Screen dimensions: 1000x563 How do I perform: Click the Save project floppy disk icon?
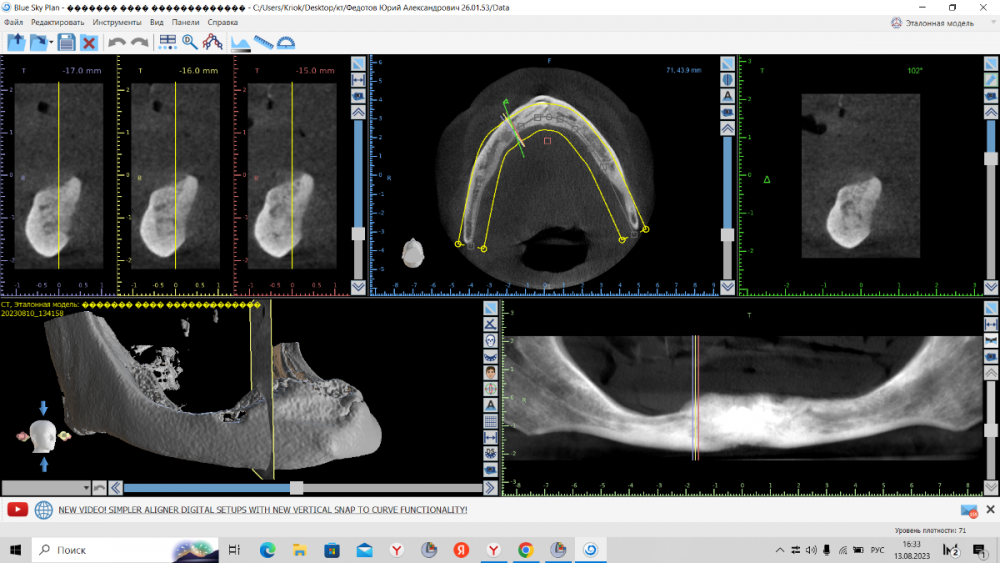(x=66, y=42)
